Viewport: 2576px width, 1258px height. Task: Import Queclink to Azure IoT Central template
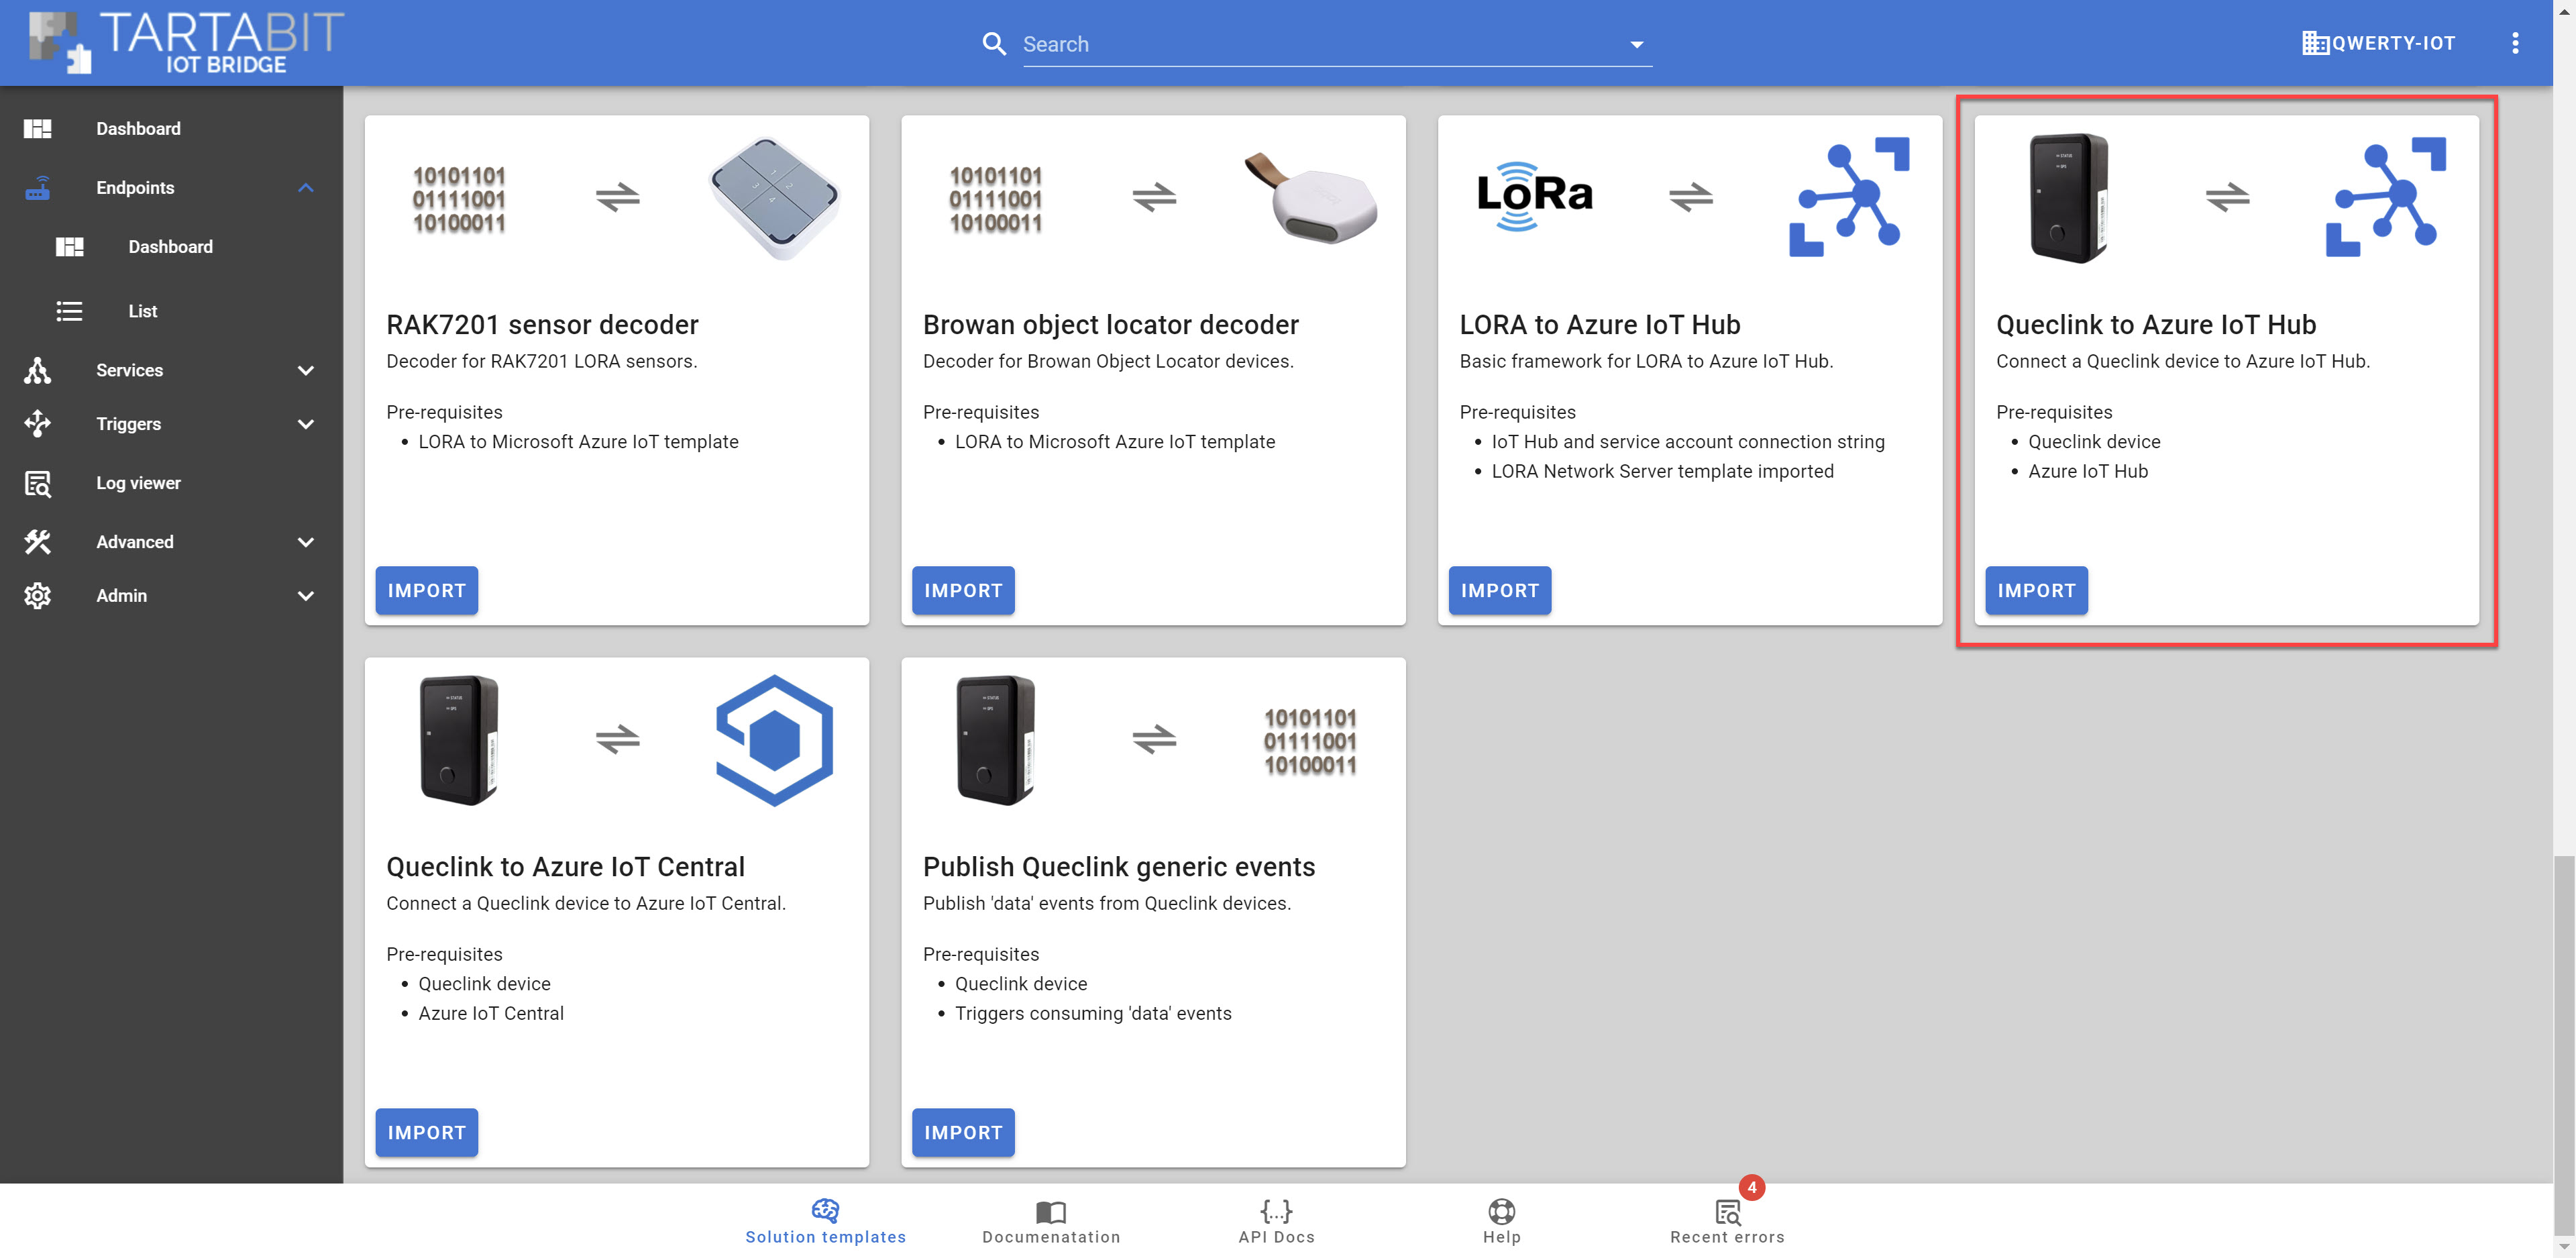click(x=427, y=1133)
